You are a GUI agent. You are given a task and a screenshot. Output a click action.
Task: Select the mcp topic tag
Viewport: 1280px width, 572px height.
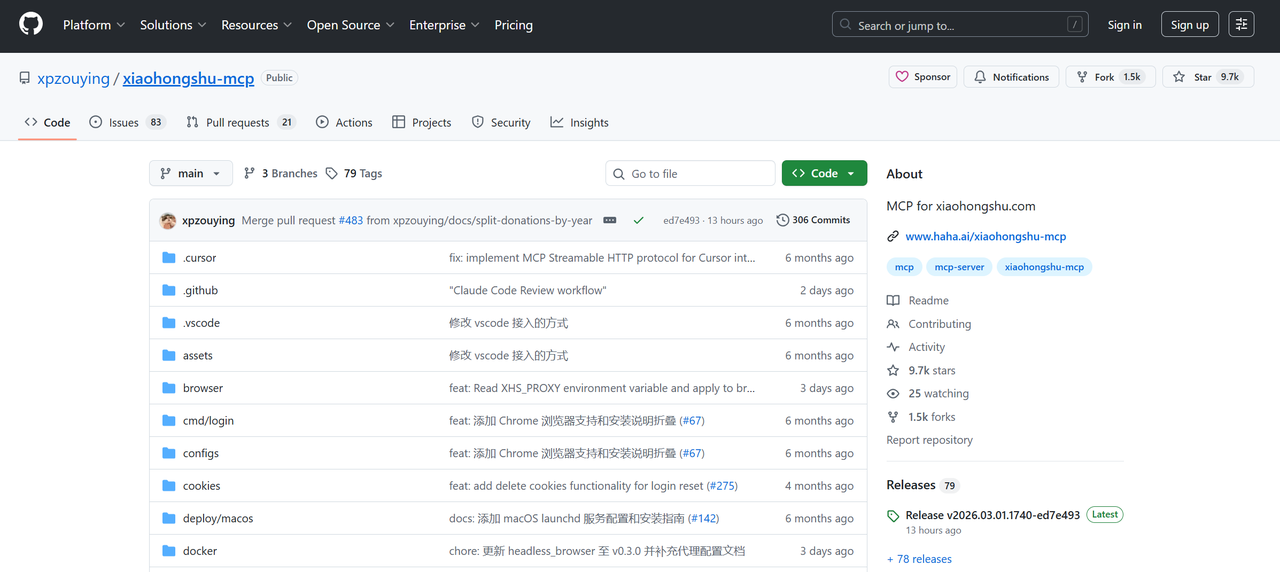[x=904, y=267]
